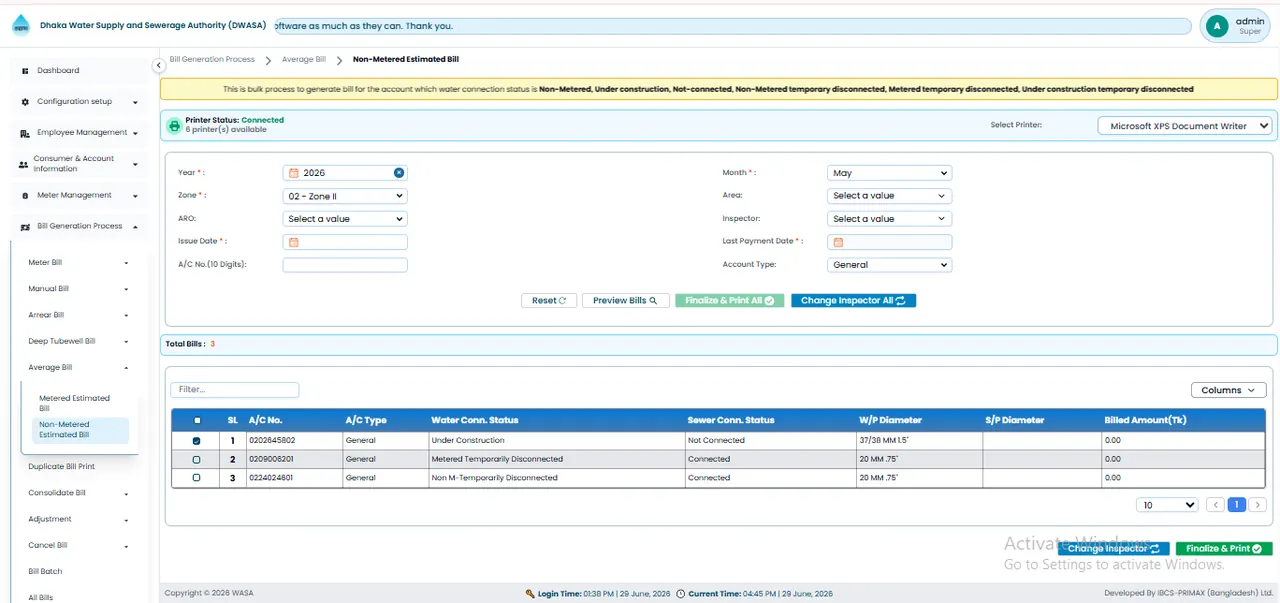The image size is (1280, 603).
Task: Clear the Year value with the X icon
Action: [398, 173]
